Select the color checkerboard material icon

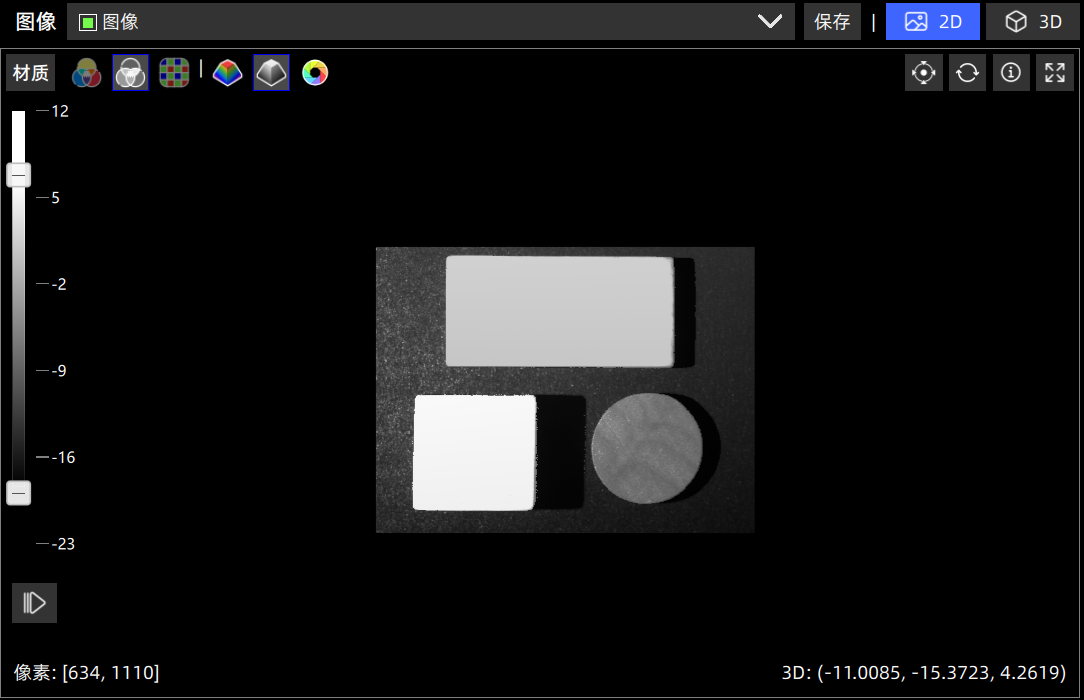[174, 73]
